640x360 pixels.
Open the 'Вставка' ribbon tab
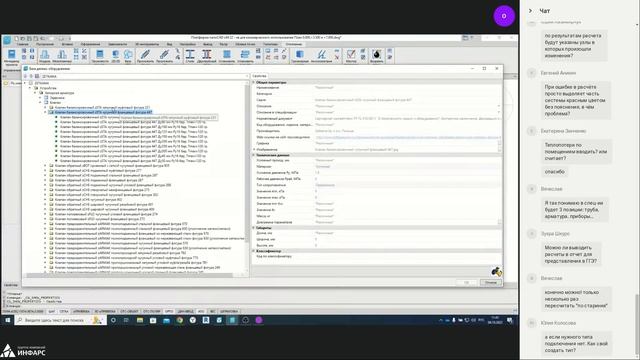pyautogui.click(x=67, y=44)
